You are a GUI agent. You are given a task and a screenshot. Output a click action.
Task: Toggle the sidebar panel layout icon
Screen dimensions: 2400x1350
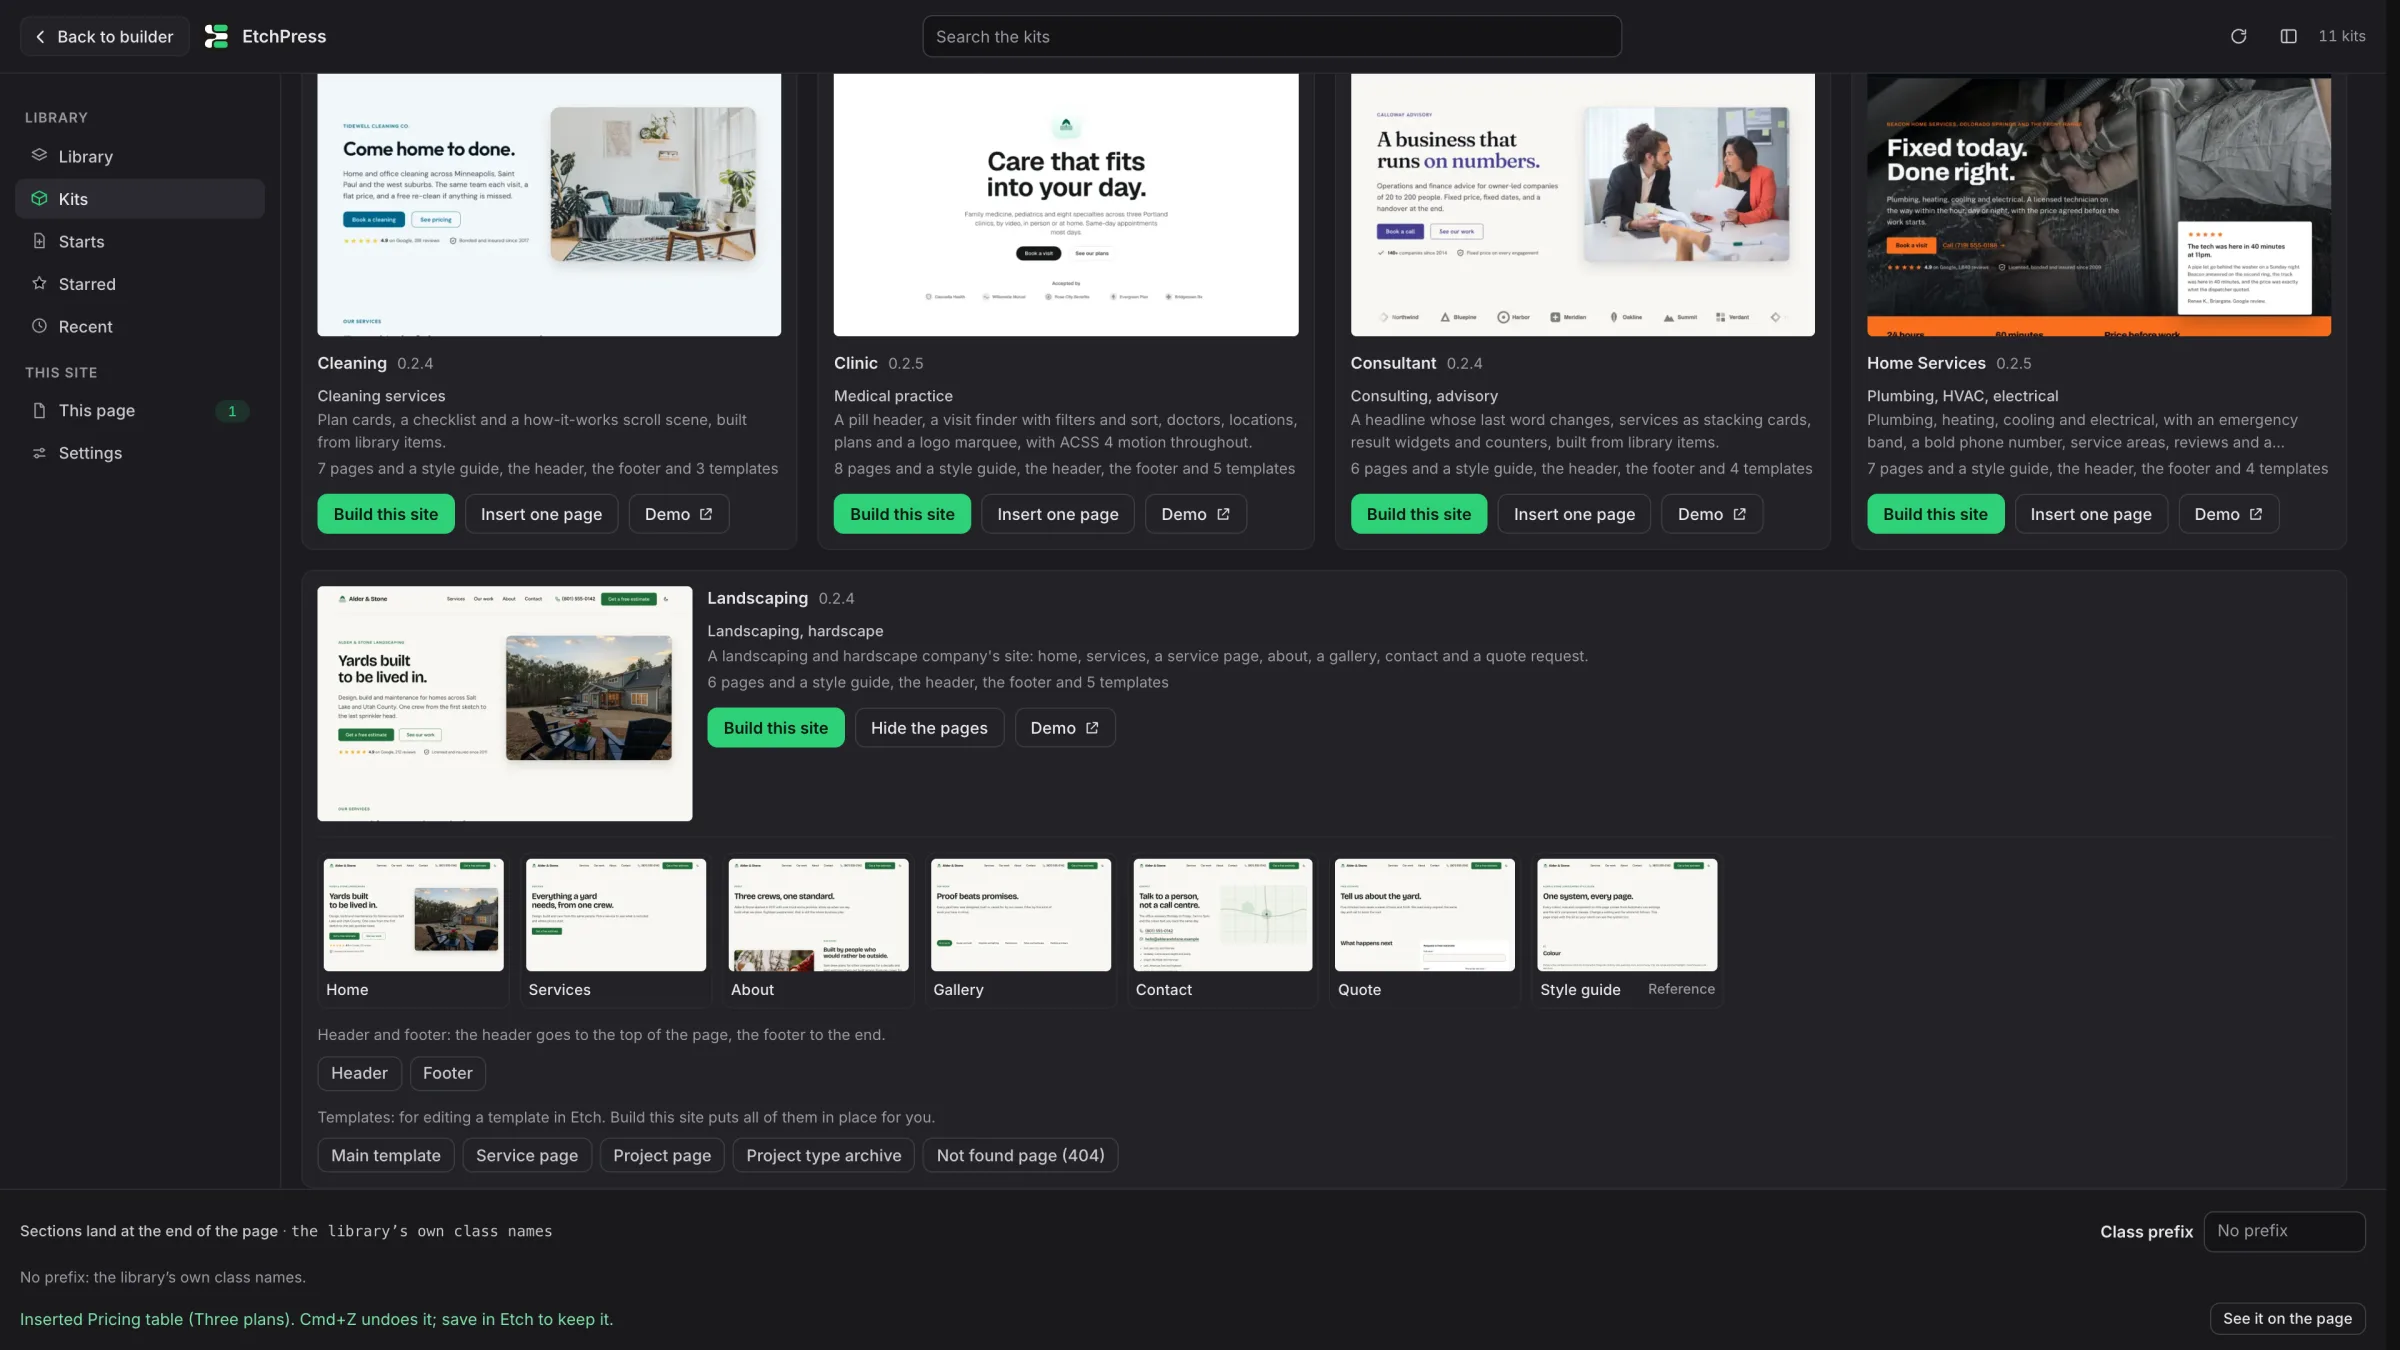point(2288,36)
